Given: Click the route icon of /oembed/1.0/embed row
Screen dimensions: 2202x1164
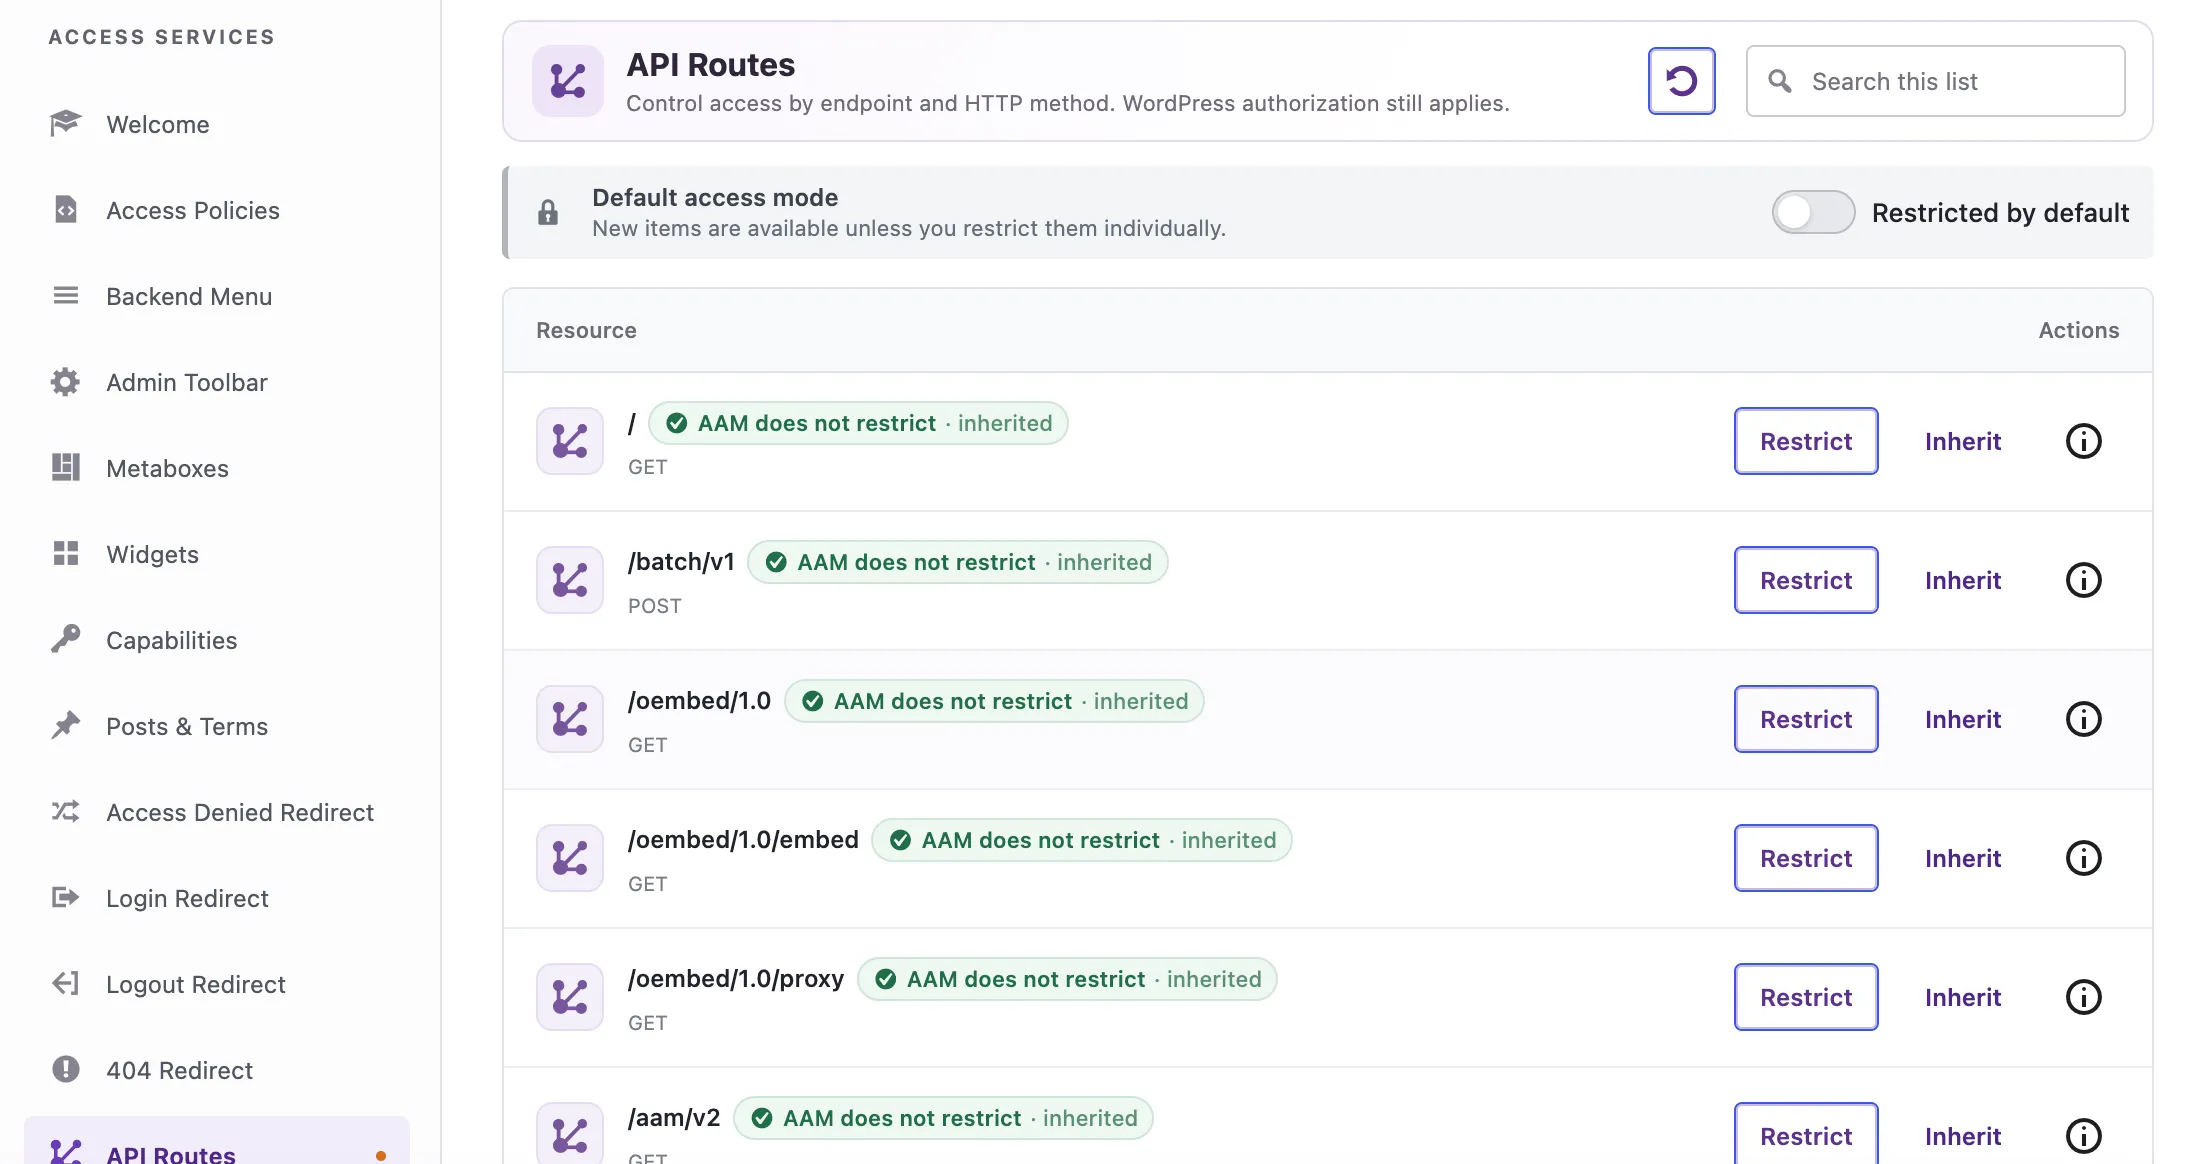Looking at the screenshot, I should point(570,858).
